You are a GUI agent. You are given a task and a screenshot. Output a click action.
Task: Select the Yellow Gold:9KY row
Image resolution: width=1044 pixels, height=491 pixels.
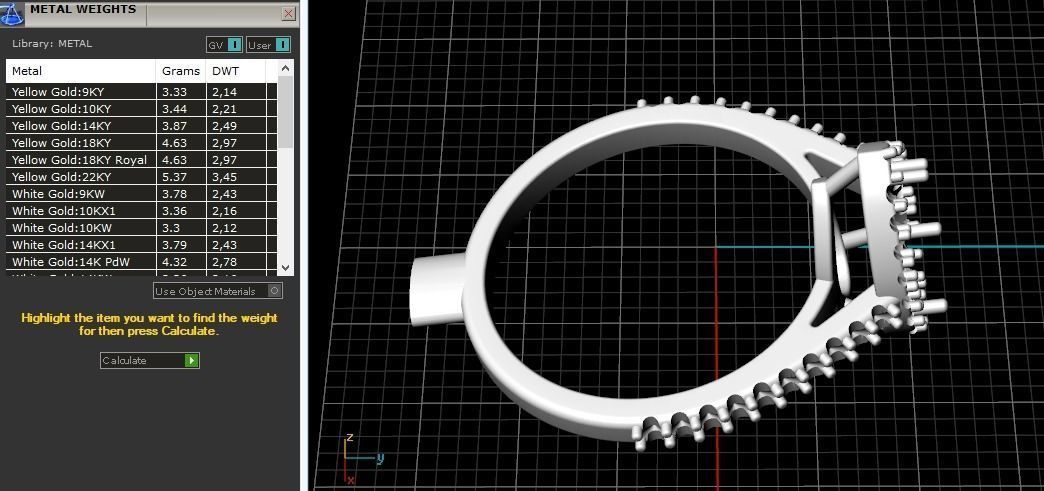pos(141,92)
